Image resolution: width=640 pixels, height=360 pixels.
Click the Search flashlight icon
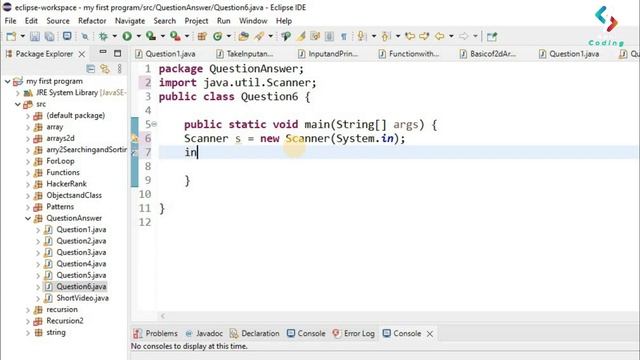pyautogui.click(x=259, y=36)
